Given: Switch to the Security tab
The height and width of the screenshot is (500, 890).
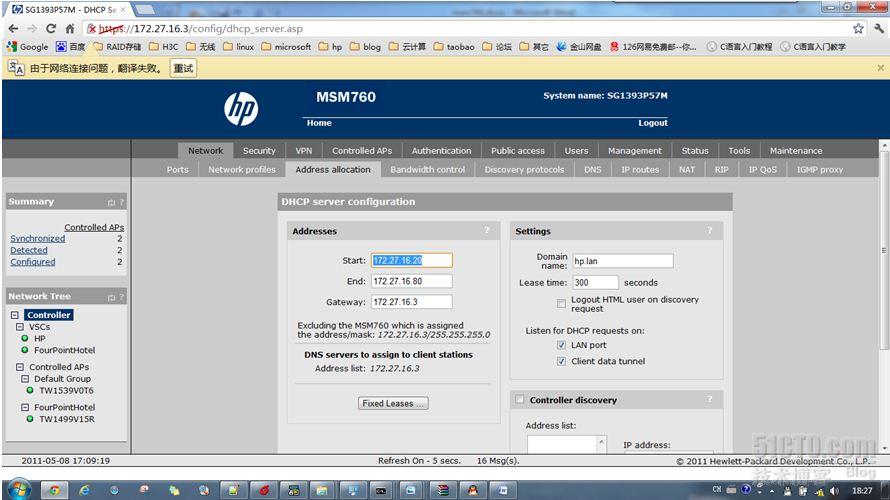Looking at the screenshot, I should pyautogui.click(x=259, y=150).
